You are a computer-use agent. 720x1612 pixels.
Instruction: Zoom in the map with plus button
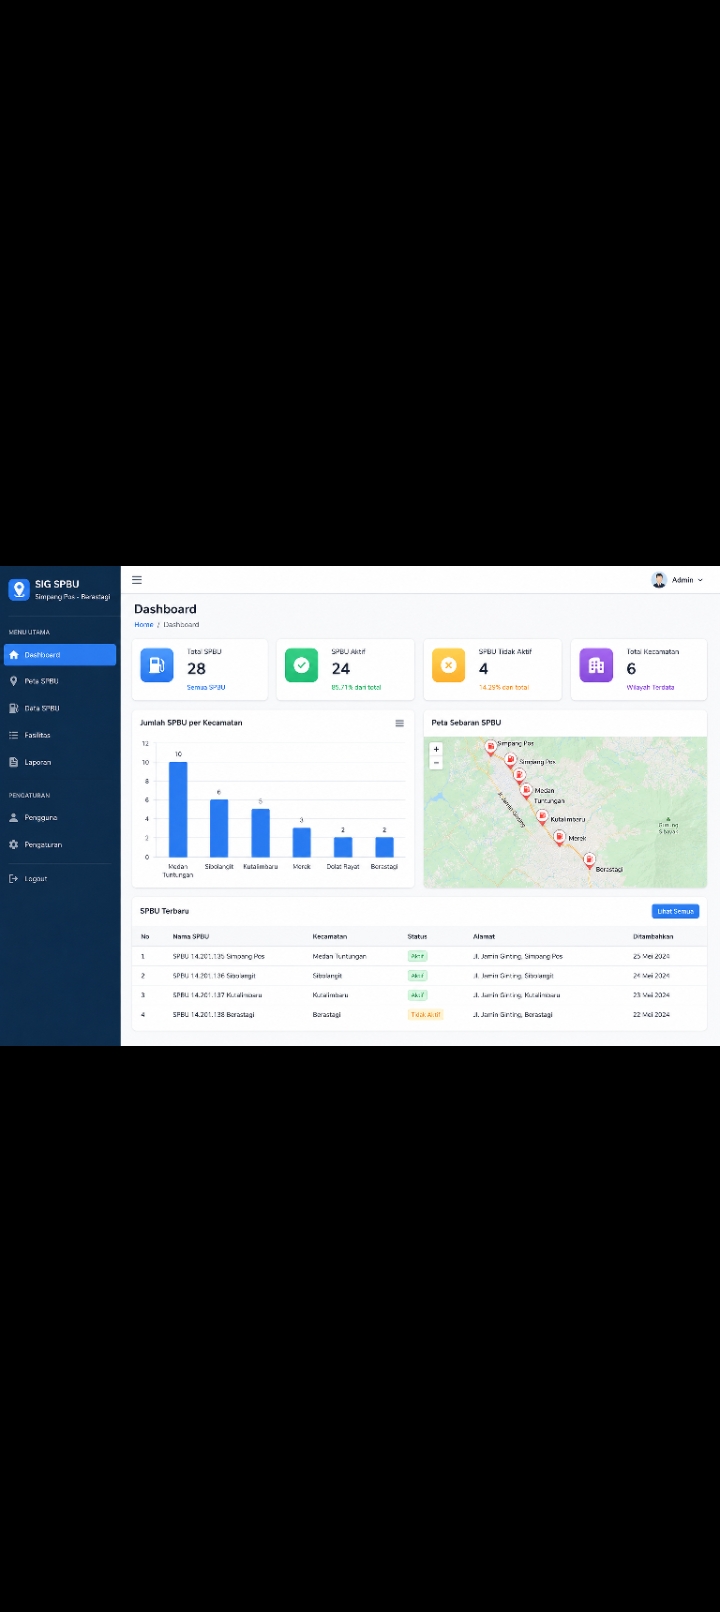tap(436, 749)
